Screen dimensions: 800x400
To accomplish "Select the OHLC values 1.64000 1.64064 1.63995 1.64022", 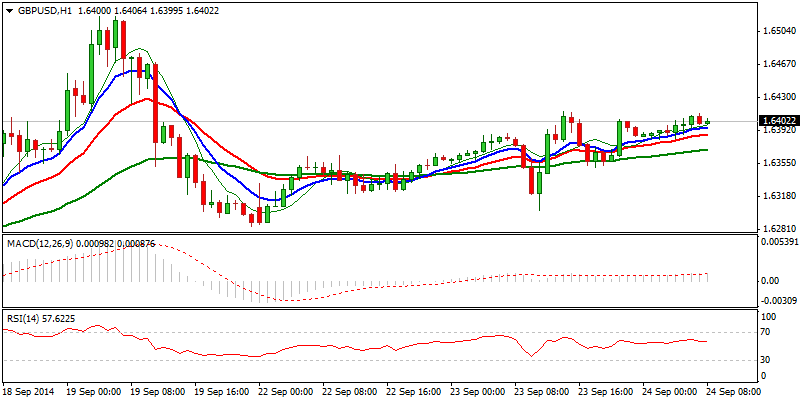I will tap(148, 10).
